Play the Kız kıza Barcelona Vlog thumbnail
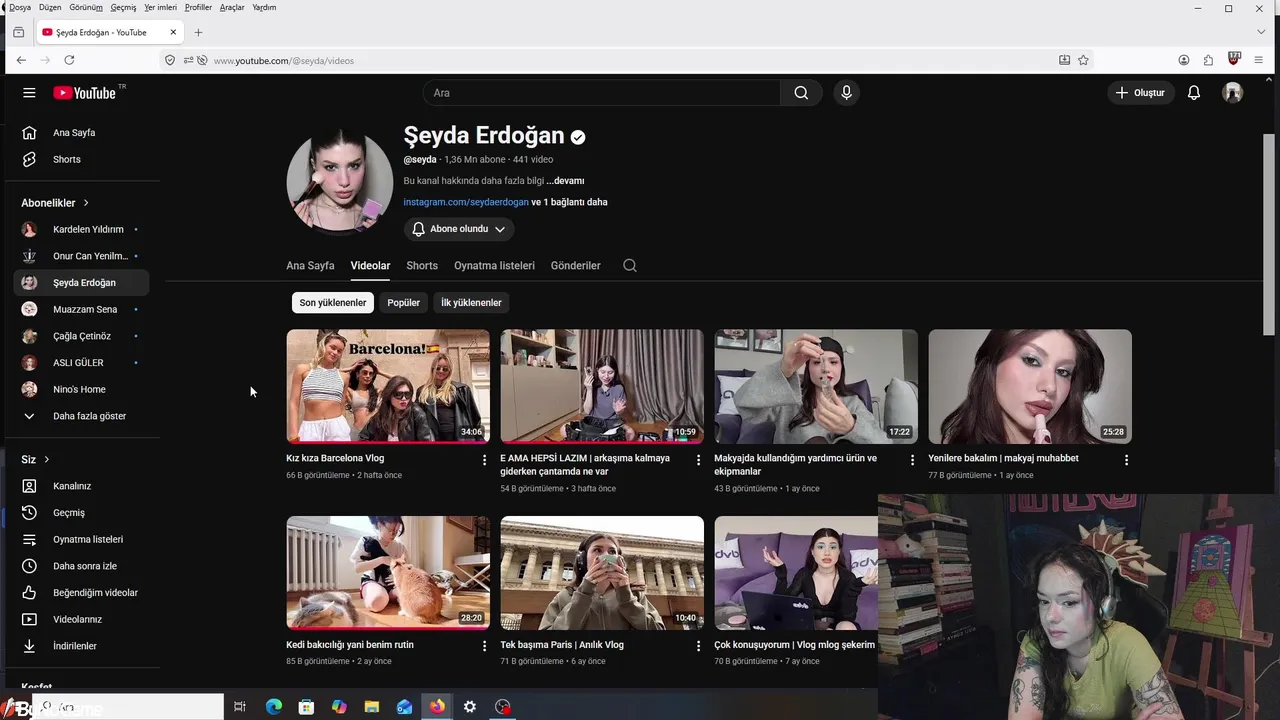 (388, 386)
